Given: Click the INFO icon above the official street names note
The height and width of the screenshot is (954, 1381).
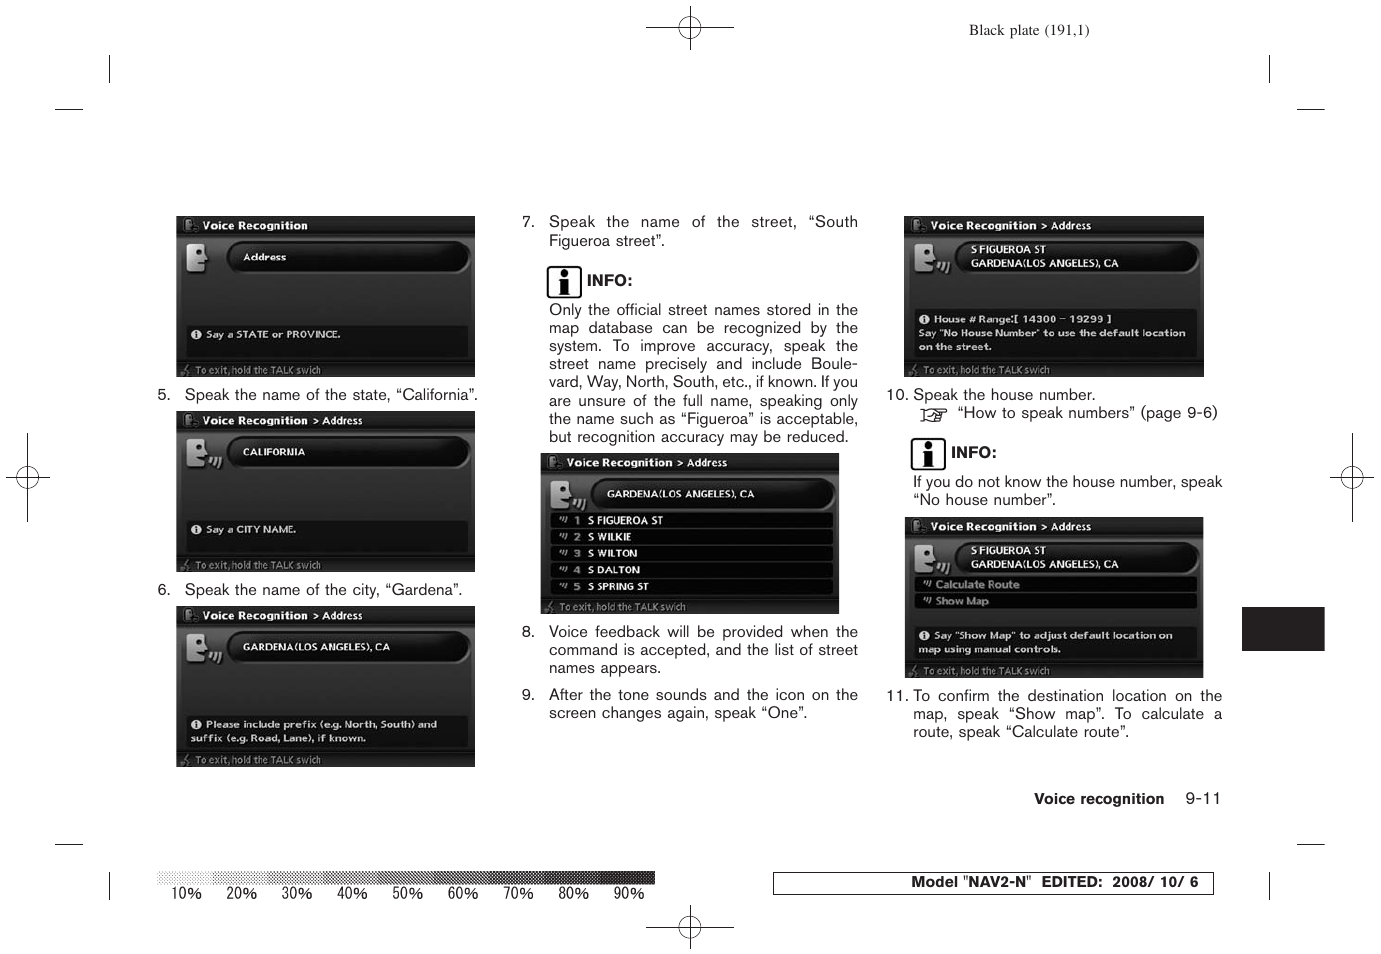Looking at the screenshot, I should tap(564, 282).
